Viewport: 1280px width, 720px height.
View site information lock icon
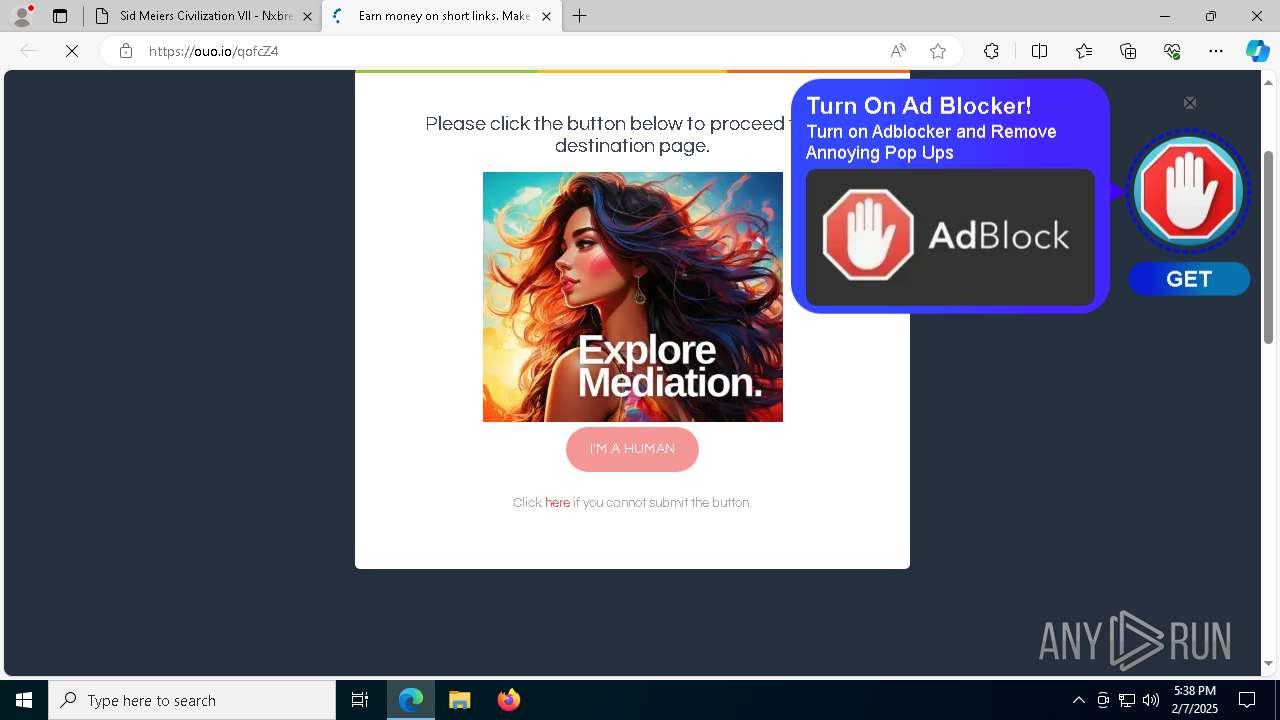tap(125, 51)
